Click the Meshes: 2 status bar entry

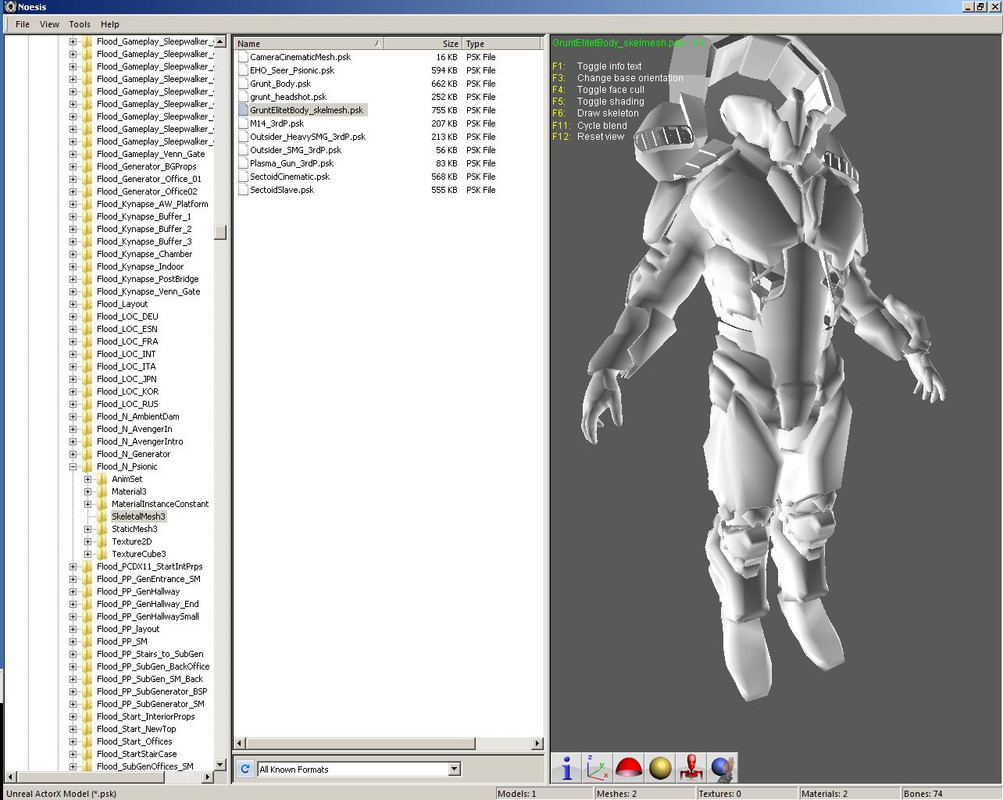(616, 794)
